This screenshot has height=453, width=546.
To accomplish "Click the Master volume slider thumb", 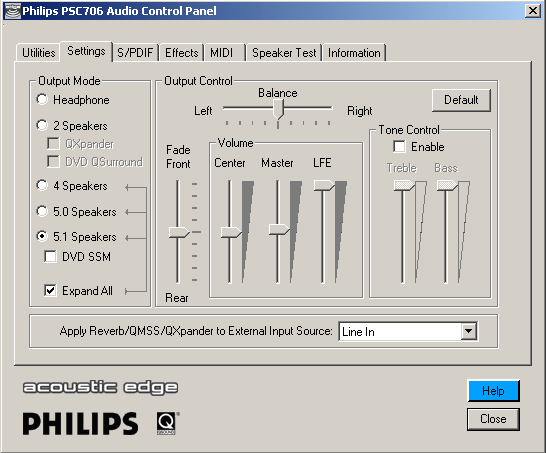I will (279, 229).
